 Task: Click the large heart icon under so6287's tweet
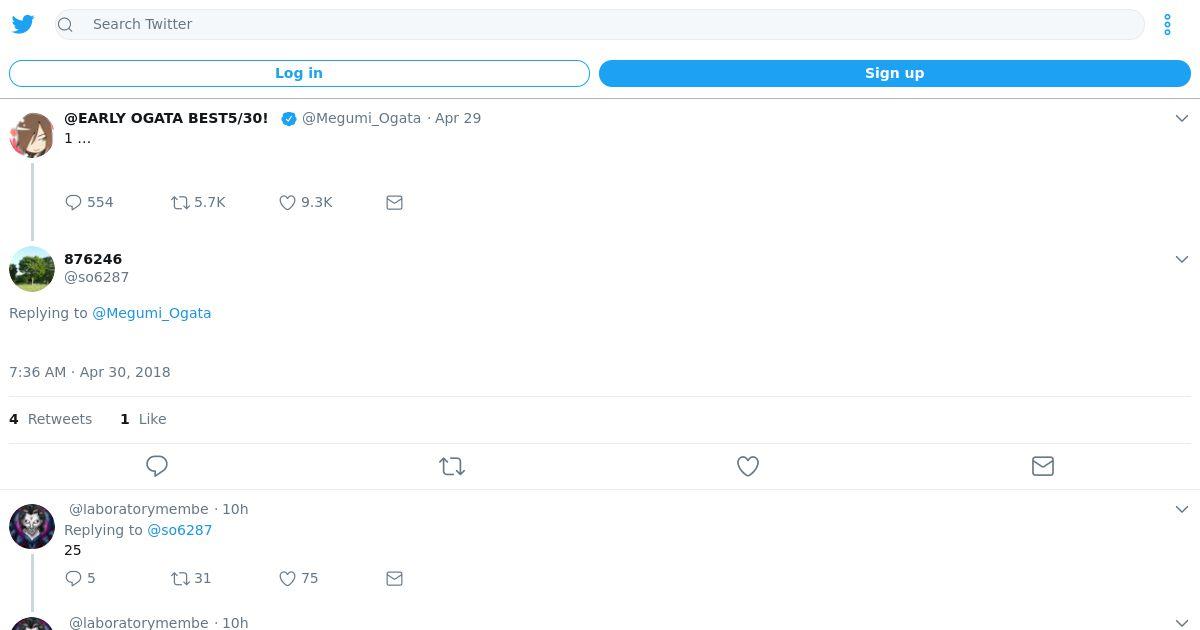point(747,466)
